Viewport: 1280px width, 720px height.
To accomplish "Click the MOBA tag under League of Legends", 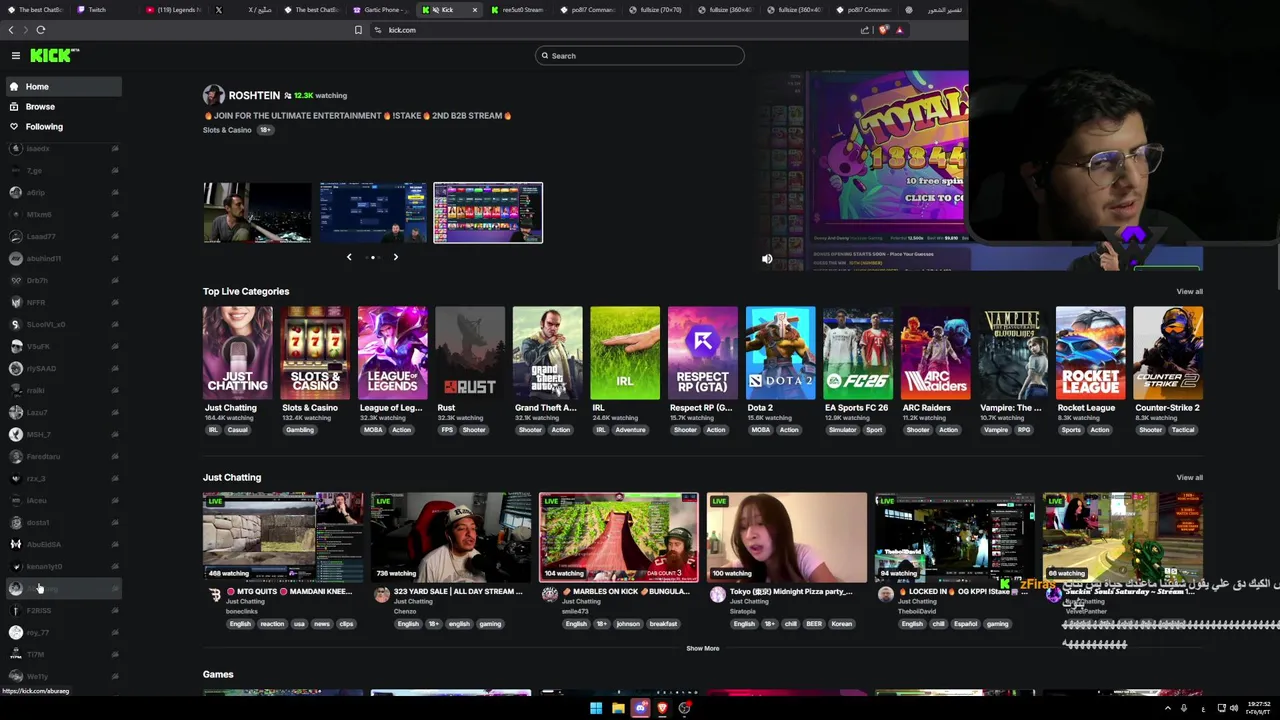I will pyautogui.click(x=373, y=430).
